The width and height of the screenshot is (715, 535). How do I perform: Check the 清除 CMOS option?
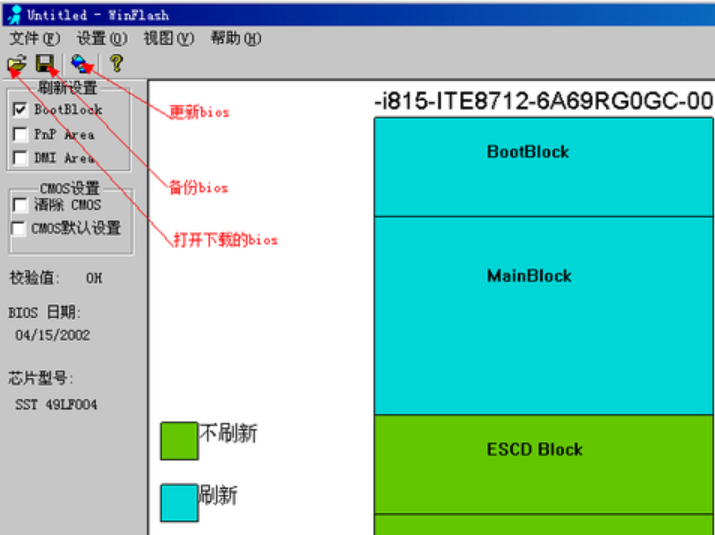click(x=20, y=205)
